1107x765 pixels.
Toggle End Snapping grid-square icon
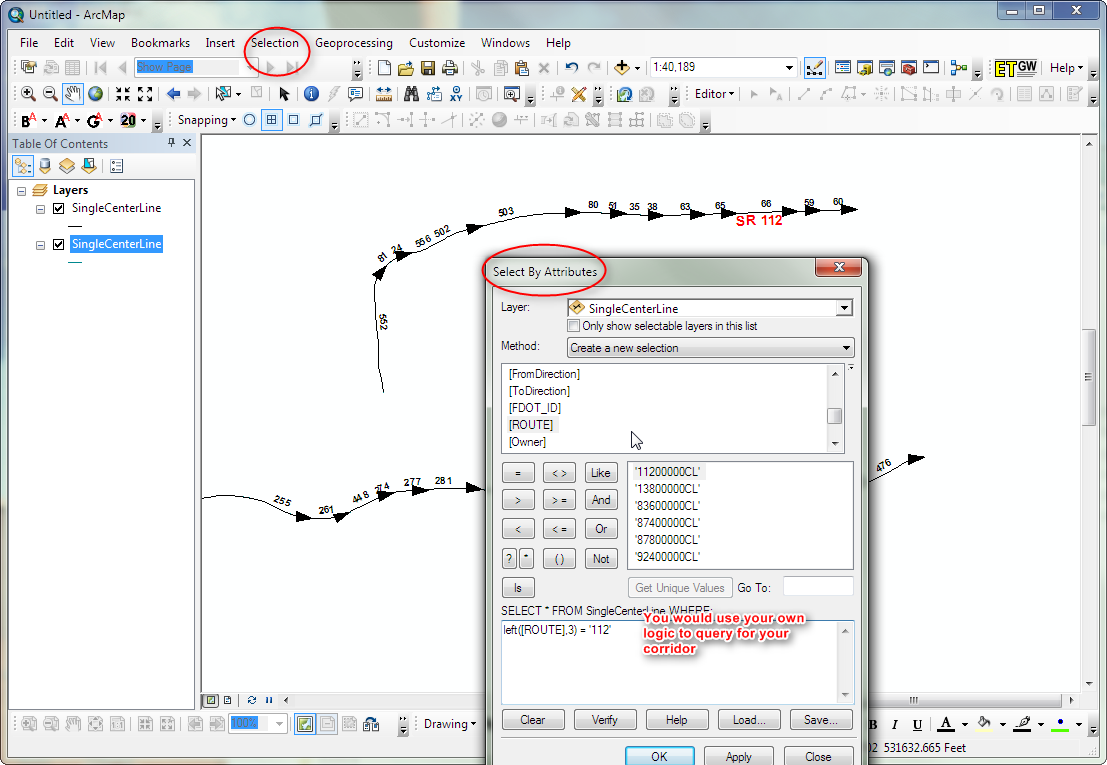[x=271, y=120]
